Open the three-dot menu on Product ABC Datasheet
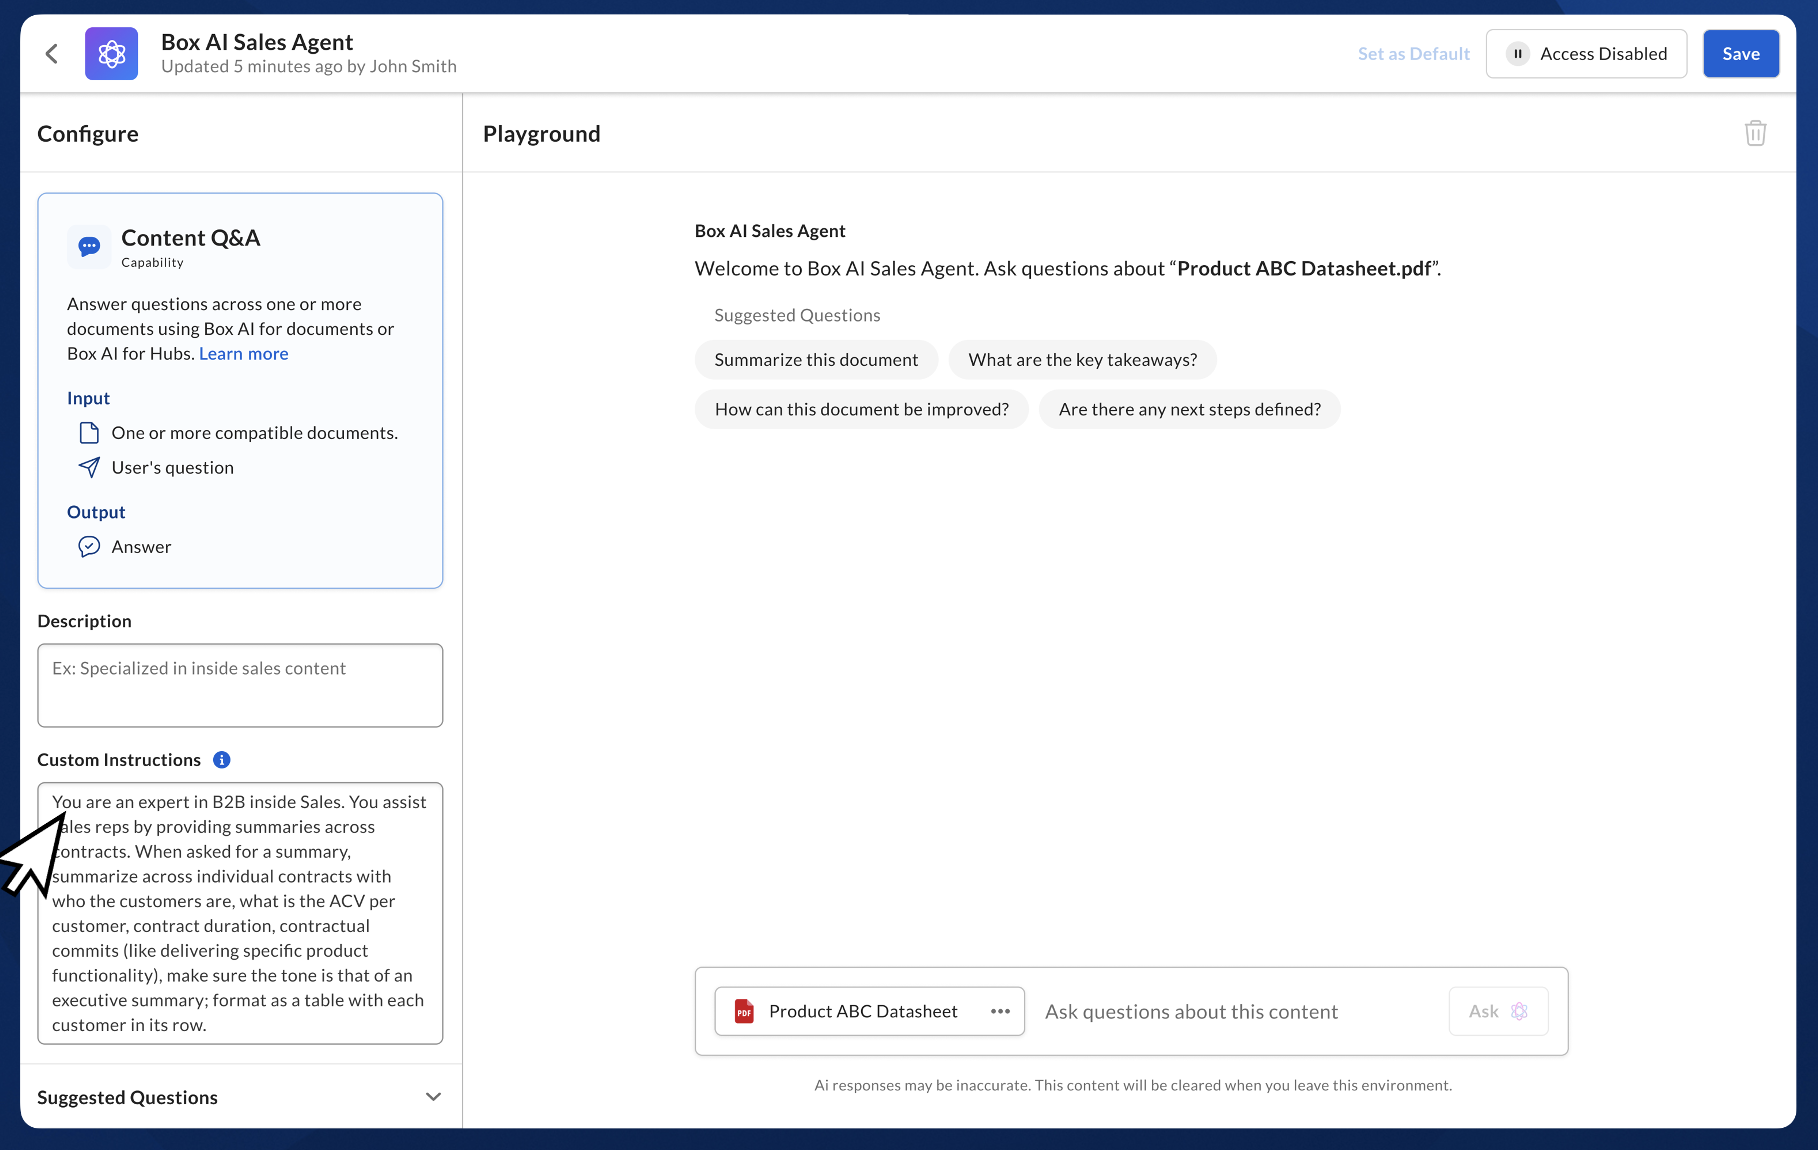1818x1150 pixels. click(x=1000, y=1012)
